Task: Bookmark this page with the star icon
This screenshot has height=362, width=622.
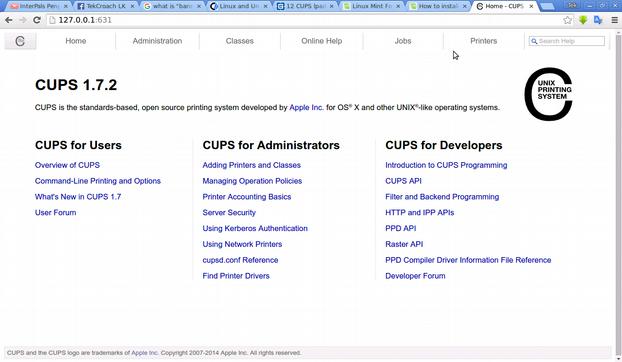Action: click(x=568, y=20)
